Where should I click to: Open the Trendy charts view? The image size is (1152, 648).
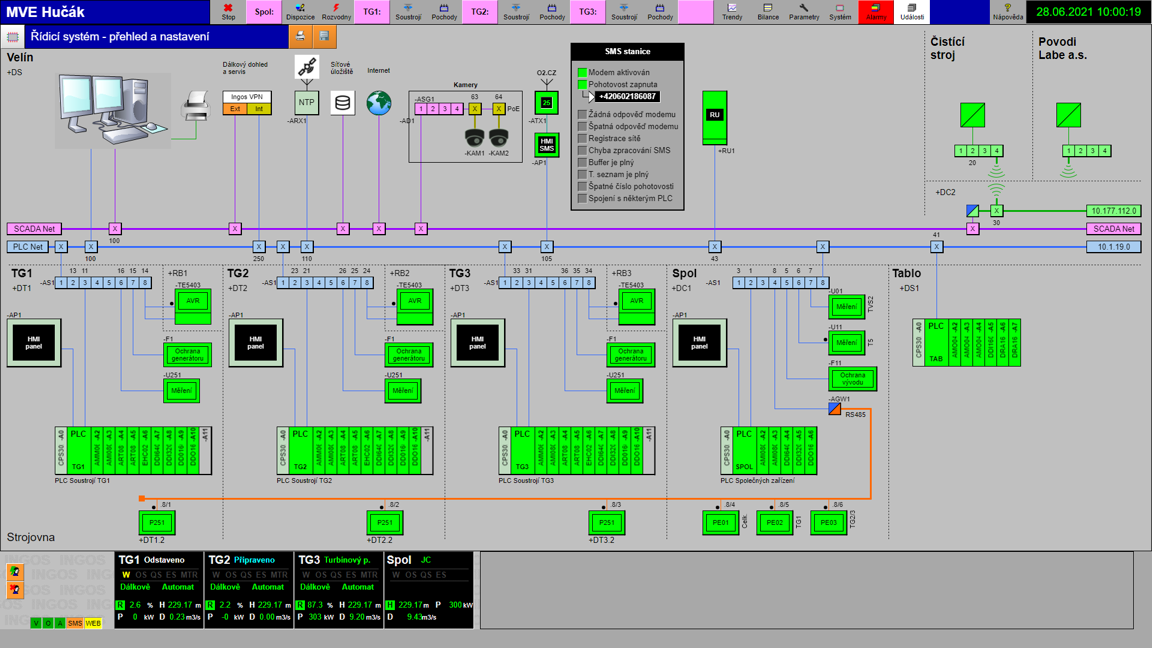coord(732,12)
